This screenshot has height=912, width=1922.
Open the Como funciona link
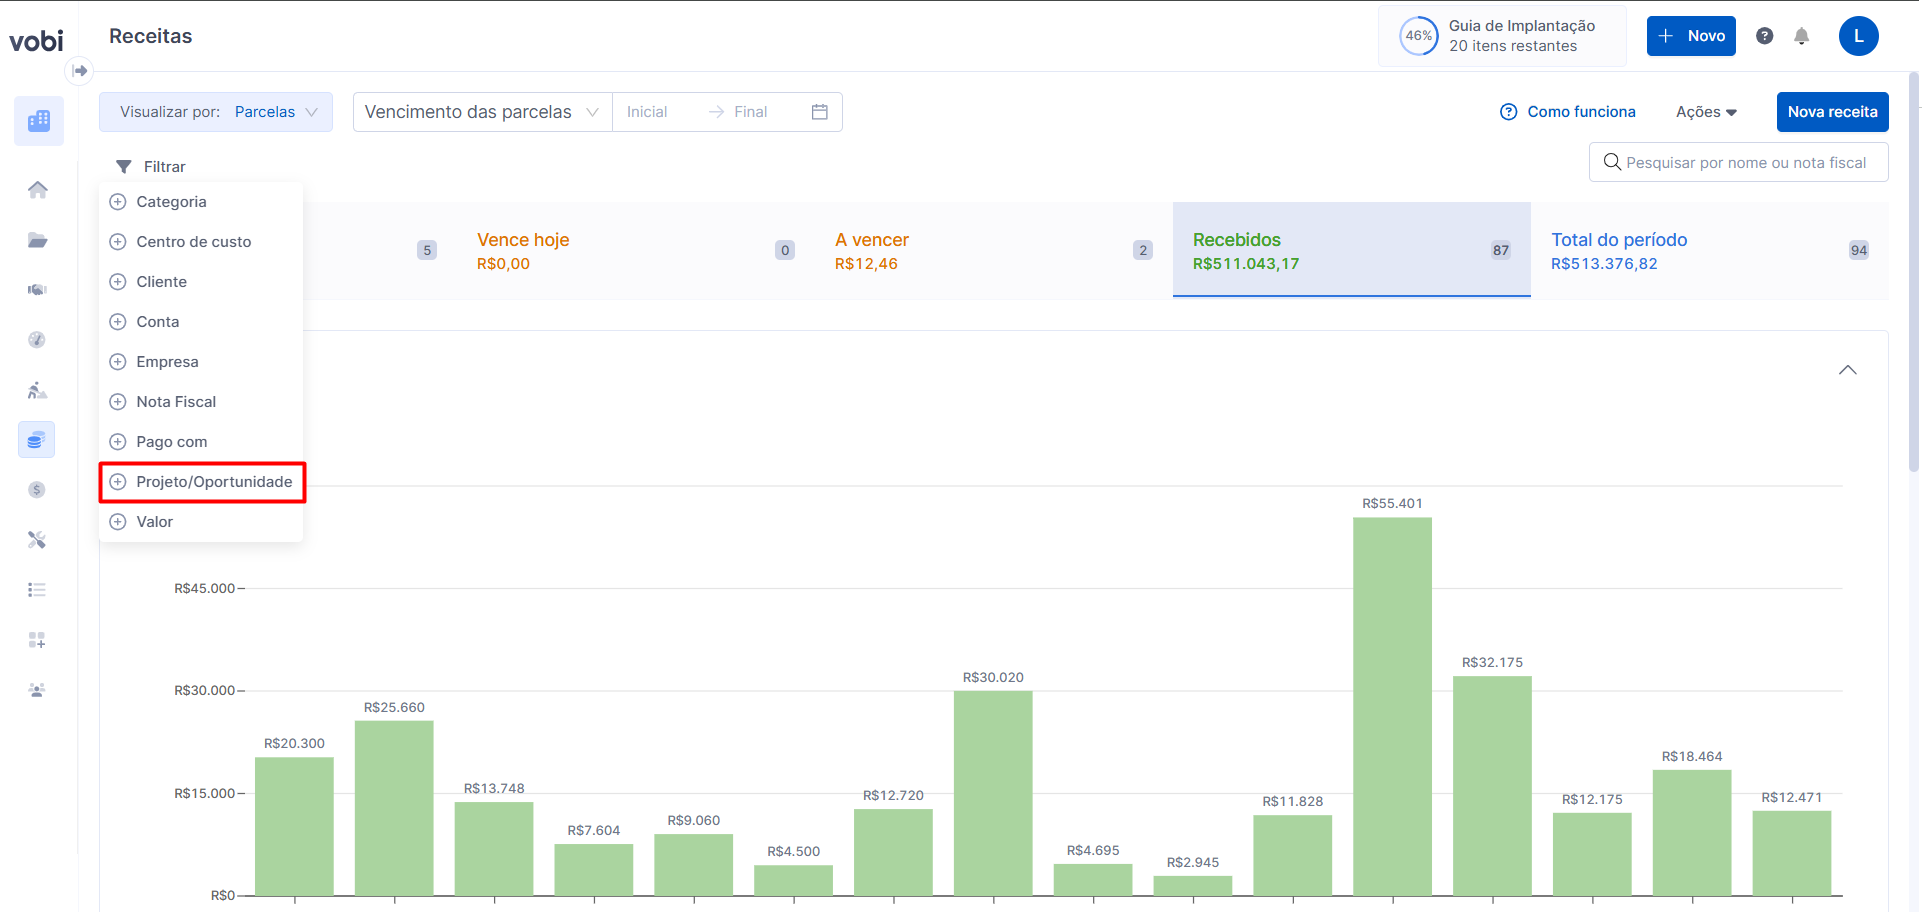(1568, 112)
